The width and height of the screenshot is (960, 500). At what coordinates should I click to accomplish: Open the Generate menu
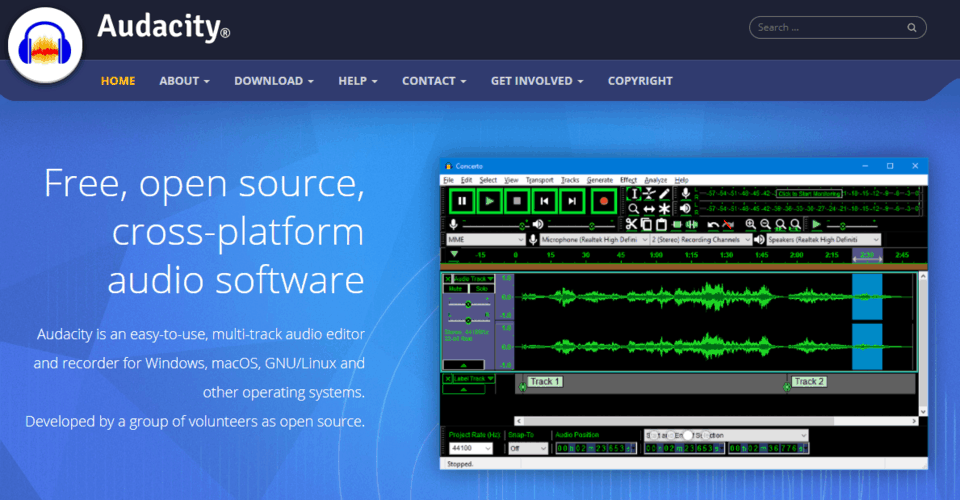600,180
